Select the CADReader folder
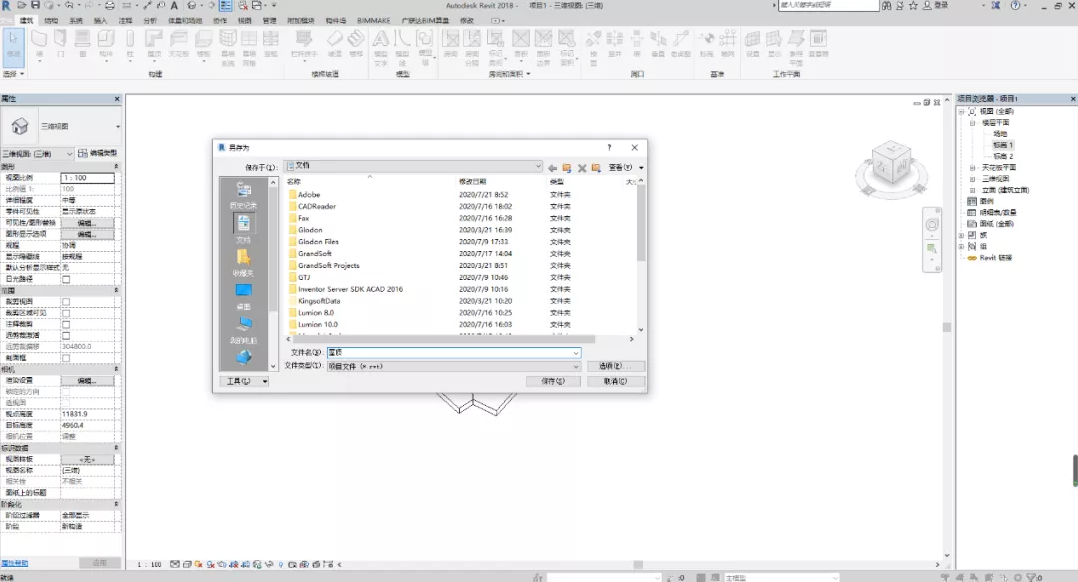 coord(317,206)
